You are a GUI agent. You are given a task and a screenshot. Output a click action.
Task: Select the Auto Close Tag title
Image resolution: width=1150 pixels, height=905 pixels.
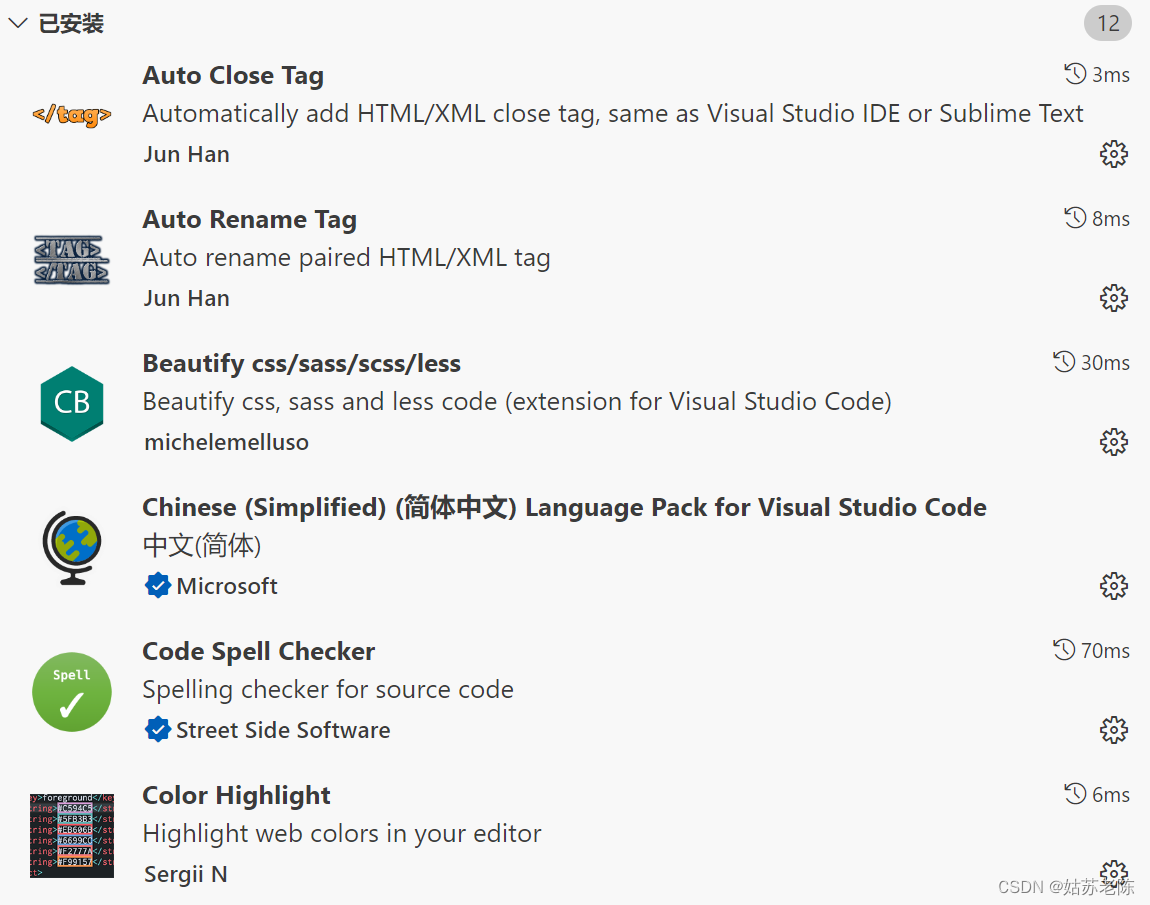233,76
